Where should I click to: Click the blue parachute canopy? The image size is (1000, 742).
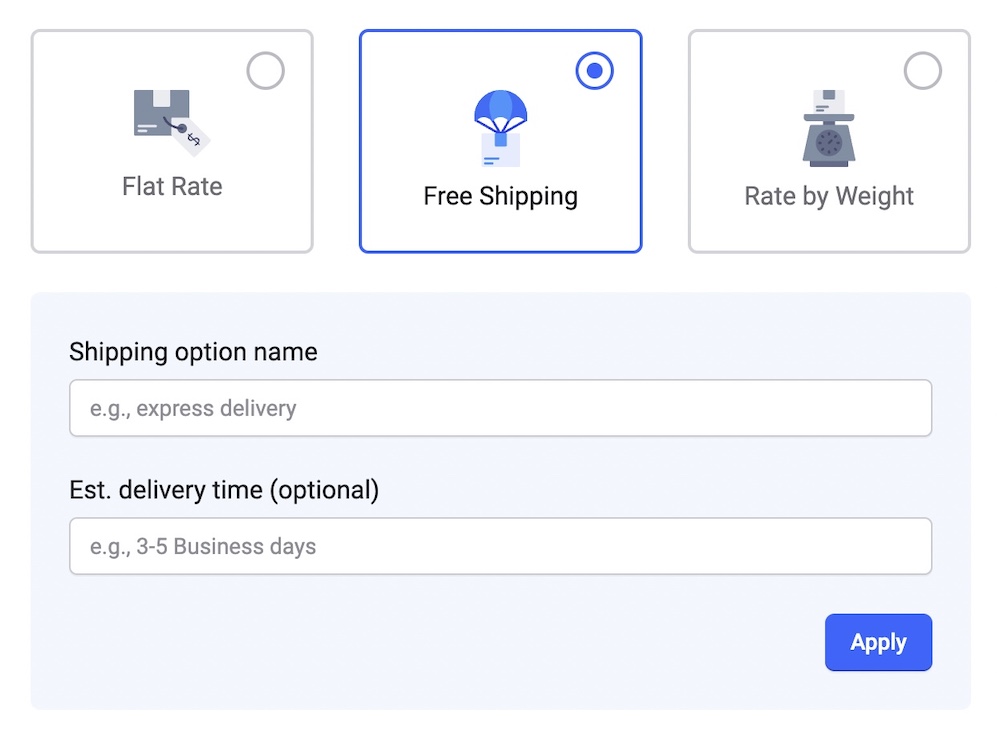click(x=500, y=107)
